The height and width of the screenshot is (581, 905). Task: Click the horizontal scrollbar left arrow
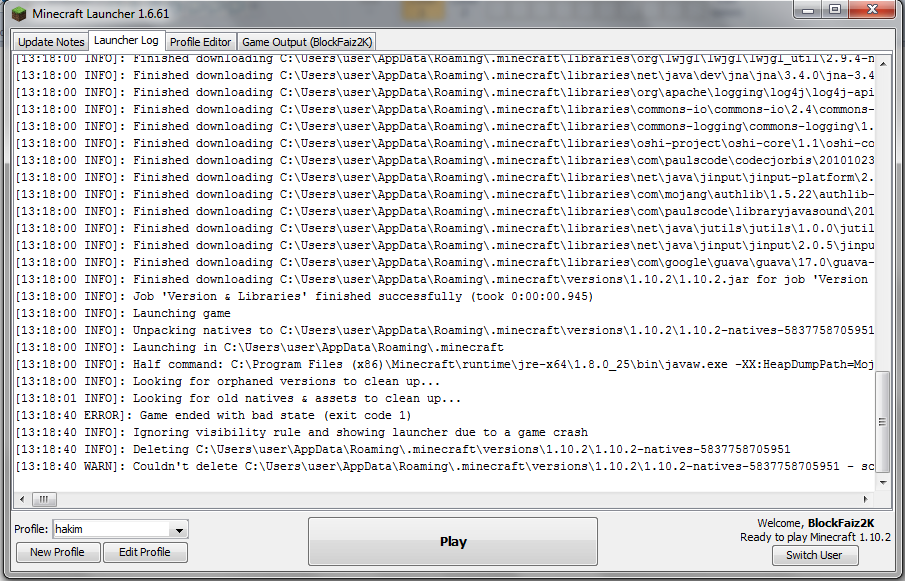22,499
